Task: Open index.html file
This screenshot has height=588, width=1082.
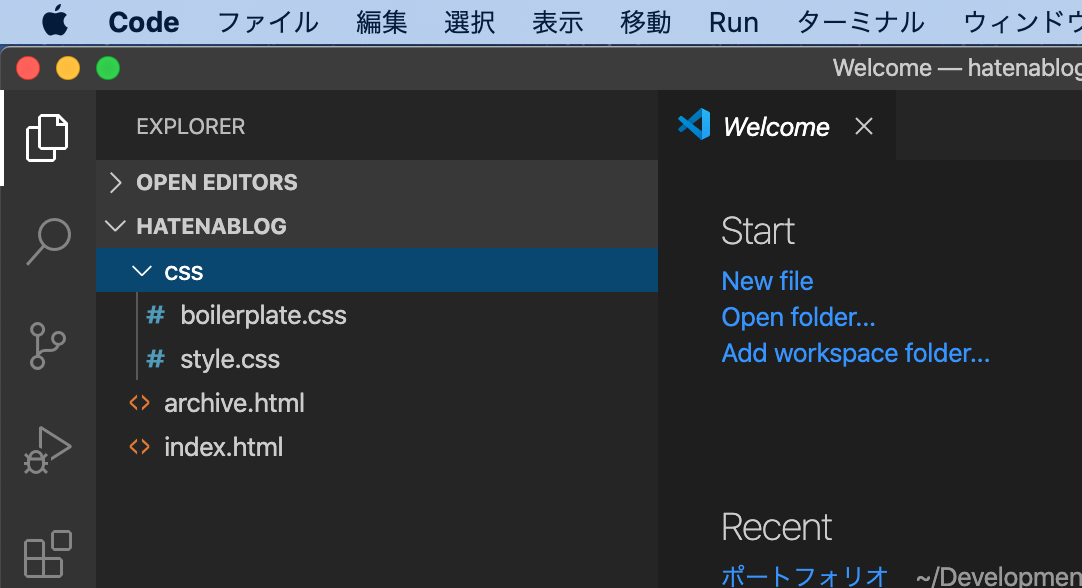Action: point(223,447)
